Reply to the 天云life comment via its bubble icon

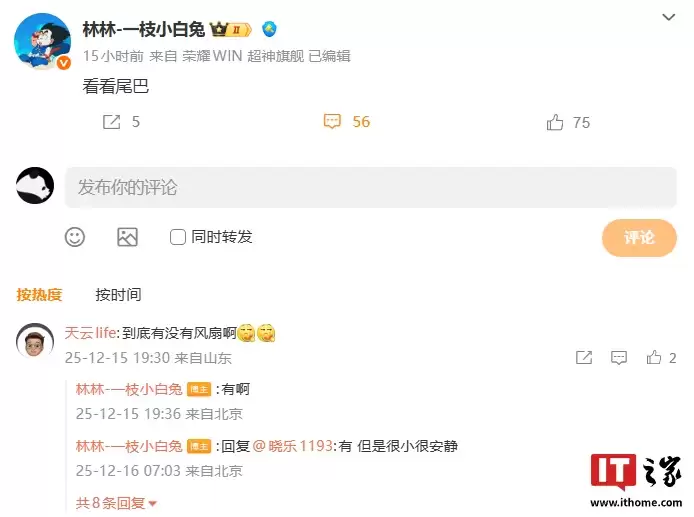[619, 357]
